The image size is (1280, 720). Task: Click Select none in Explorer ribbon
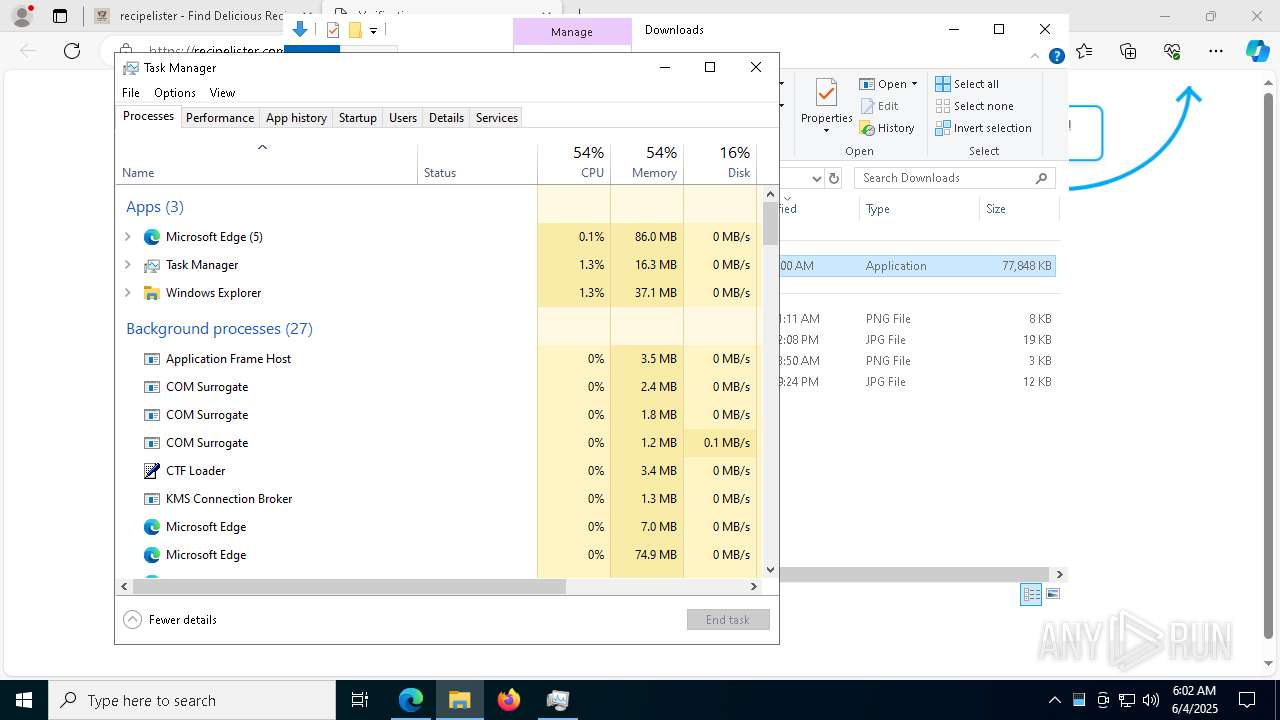pos(975,106)
